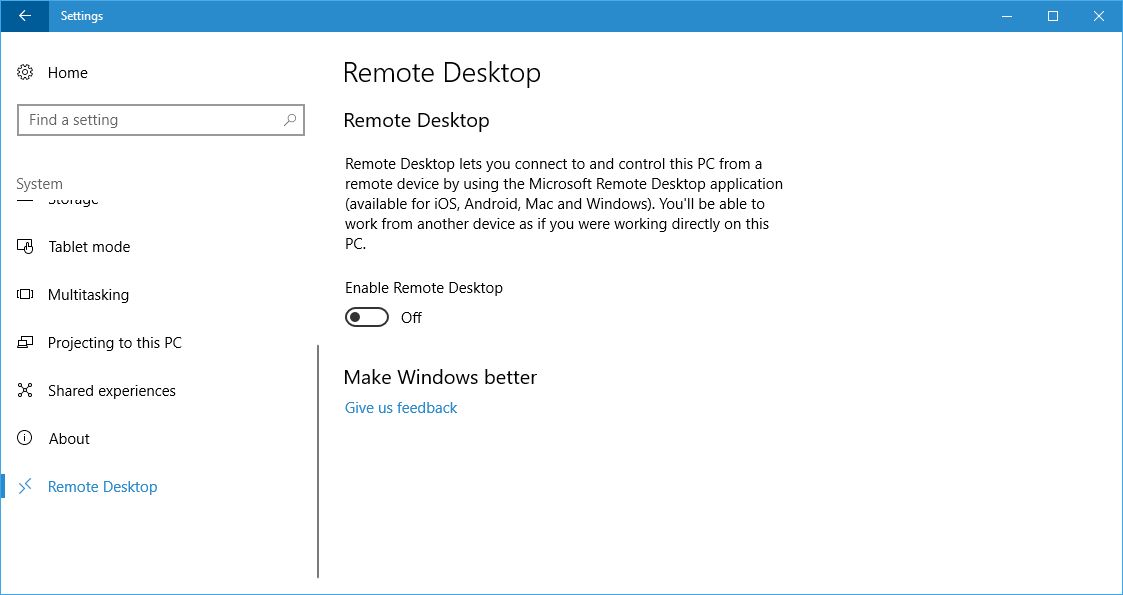This screenshot has width=1123, height=595.
Task: Click the Off state label
Action: (x=411, y=318)
